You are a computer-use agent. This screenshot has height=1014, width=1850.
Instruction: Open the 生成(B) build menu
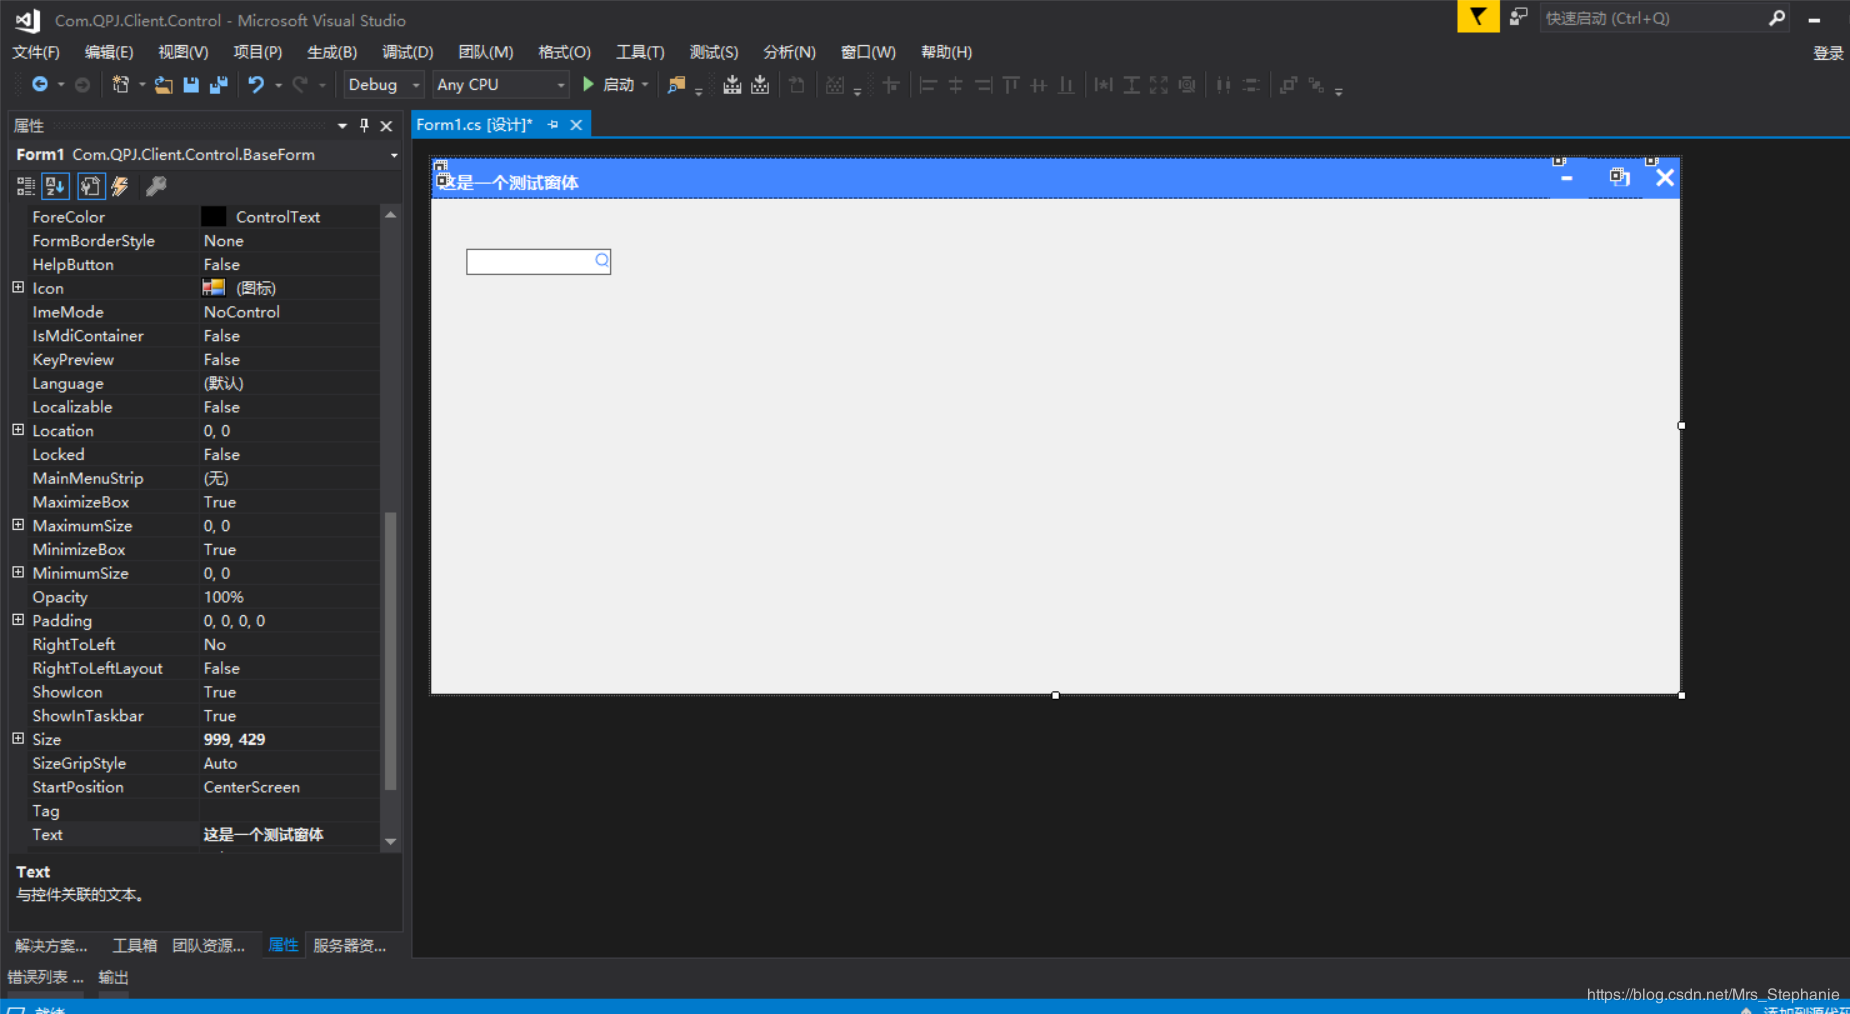(x=331, y=52)
